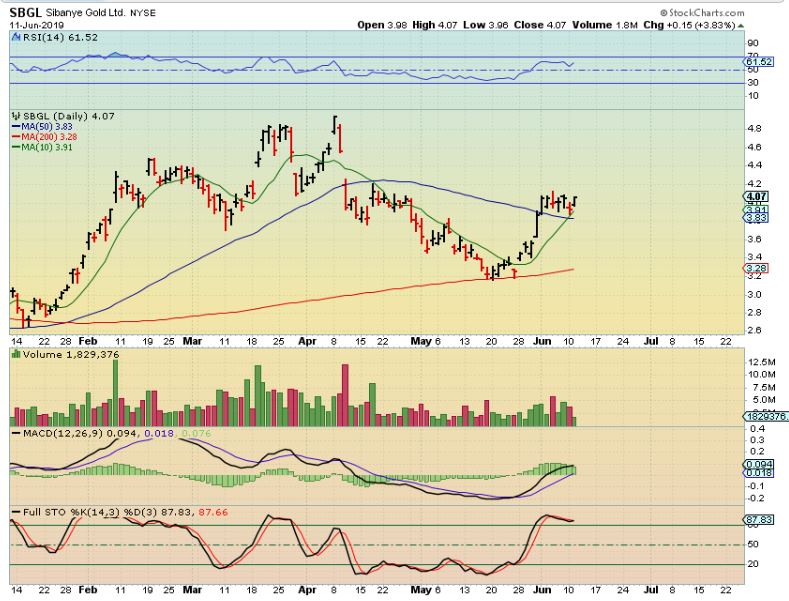Click the Apr label on the price axis
The image size is (789, 601).
(307, 341)
